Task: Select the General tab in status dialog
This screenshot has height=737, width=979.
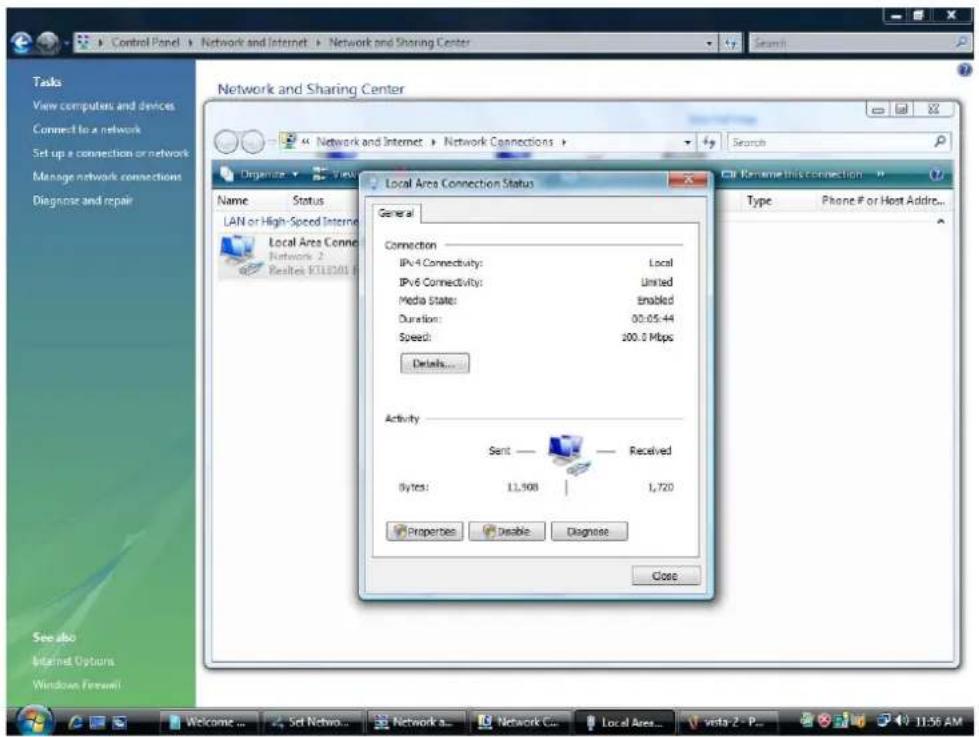Action: 396,213
